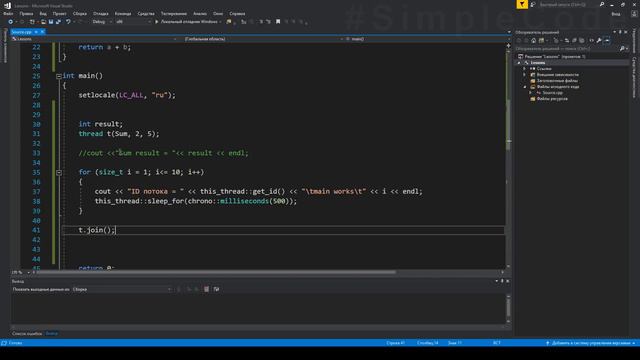The width and height of the screenshot is (640, 360).
Task: Open the File menu
Action: coord(8,13)
